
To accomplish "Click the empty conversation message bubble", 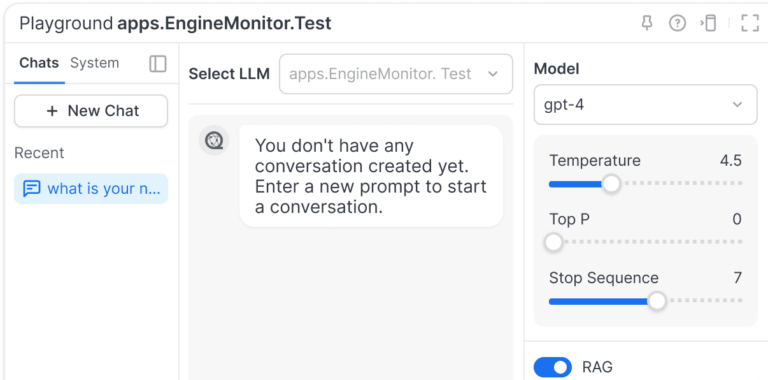I will pos(371,176).
